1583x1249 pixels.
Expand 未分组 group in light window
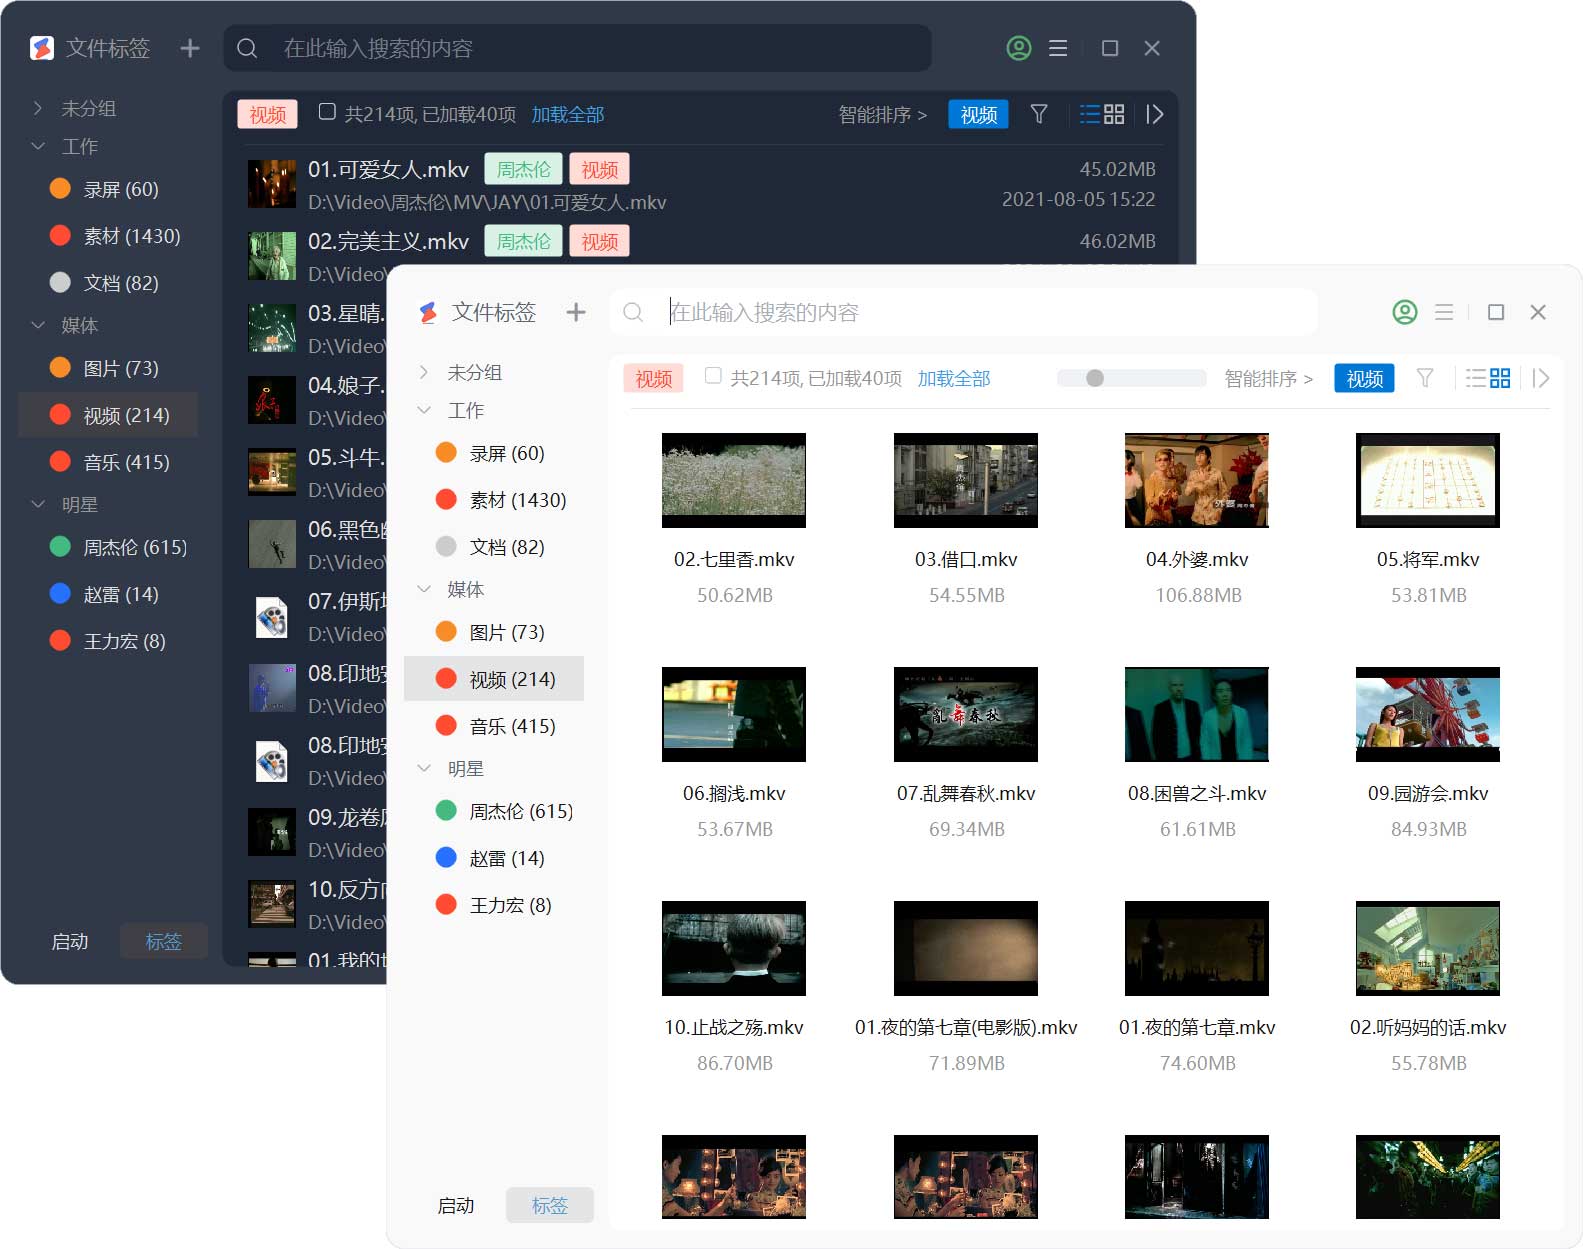click(x=424, y=371)
